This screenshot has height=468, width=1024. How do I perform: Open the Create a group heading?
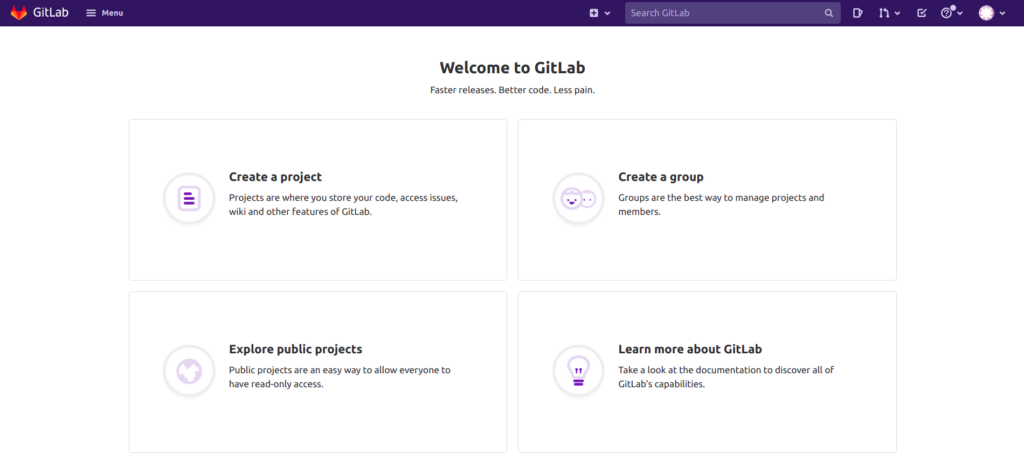(661, 177)
